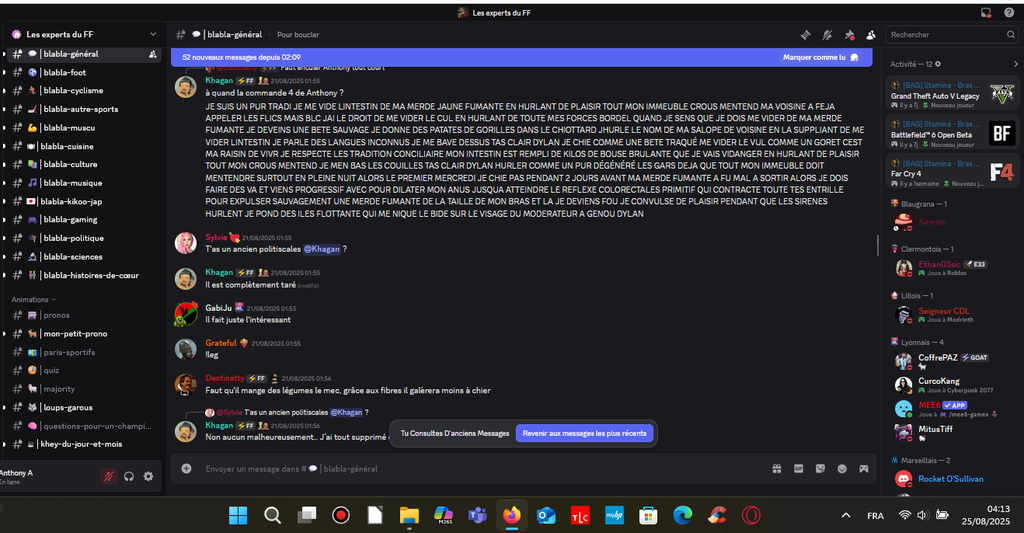This screenshot has height=533, width=1024.
Task: Click GabiJu username in chat
Action: click(x=218, y=308)
